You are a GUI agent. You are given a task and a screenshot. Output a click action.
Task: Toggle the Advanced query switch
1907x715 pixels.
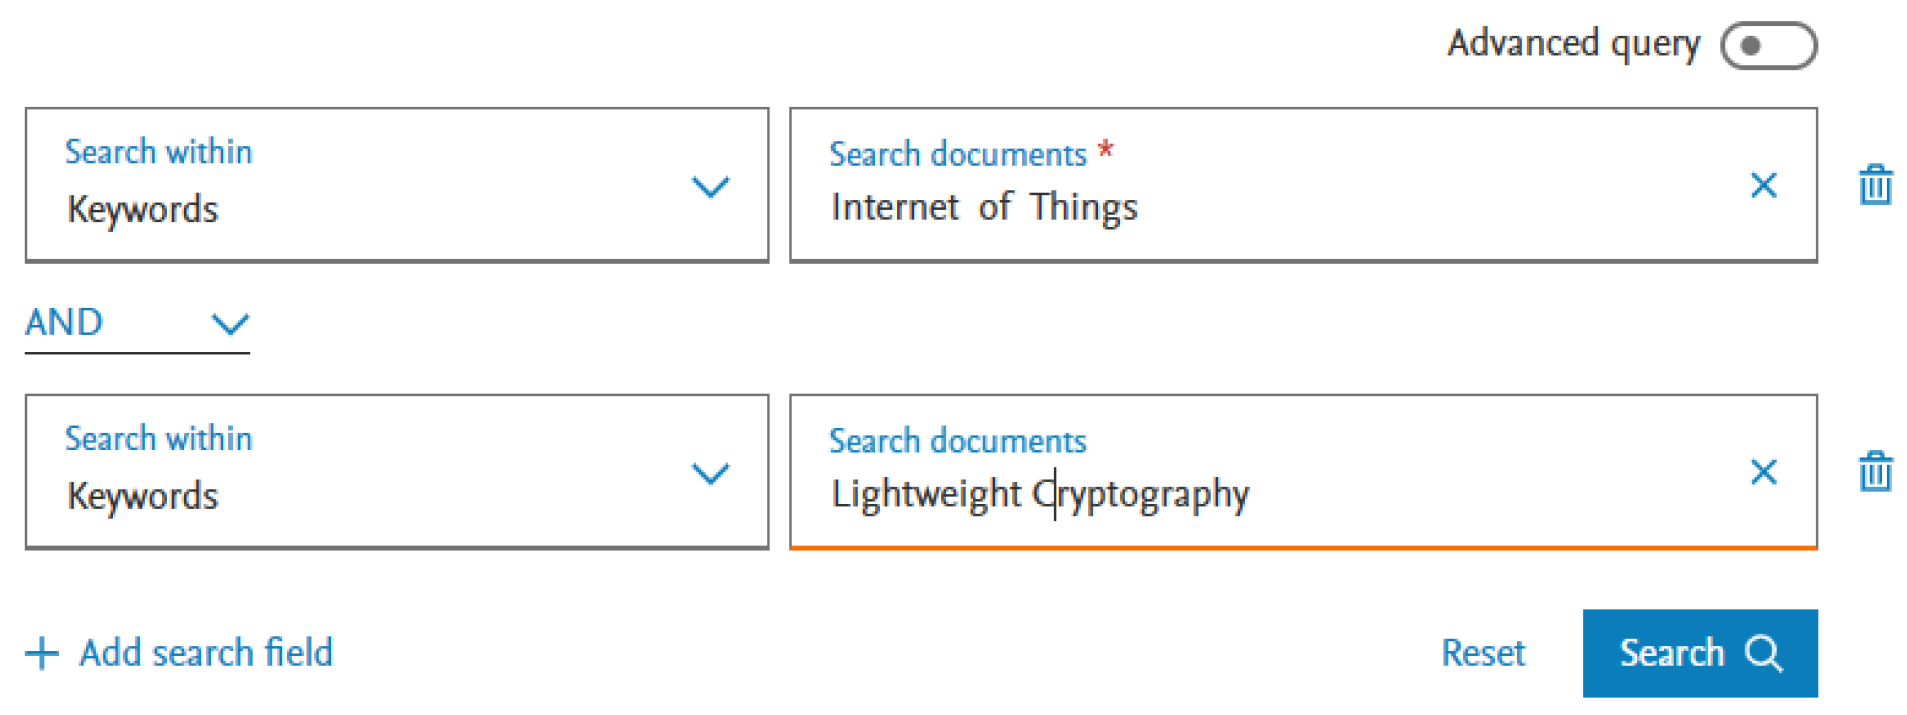1767,46
